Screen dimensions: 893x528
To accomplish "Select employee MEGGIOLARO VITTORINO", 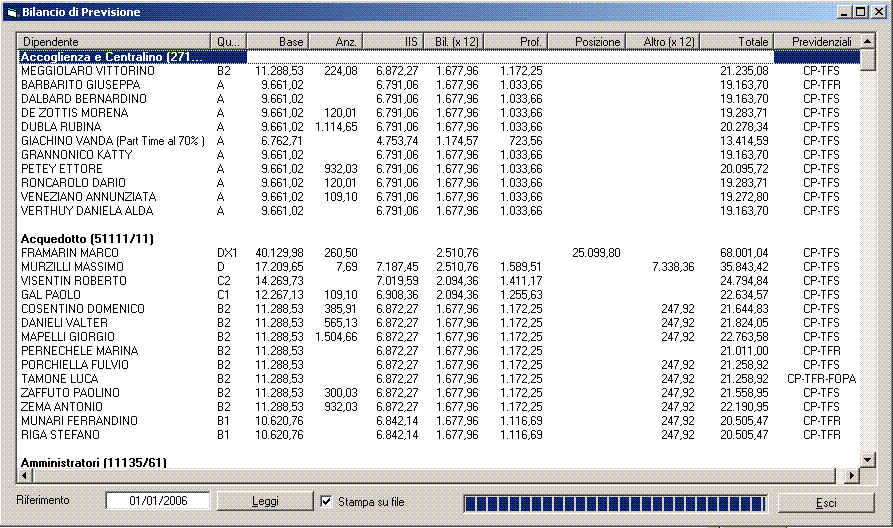I will [88, 71].
